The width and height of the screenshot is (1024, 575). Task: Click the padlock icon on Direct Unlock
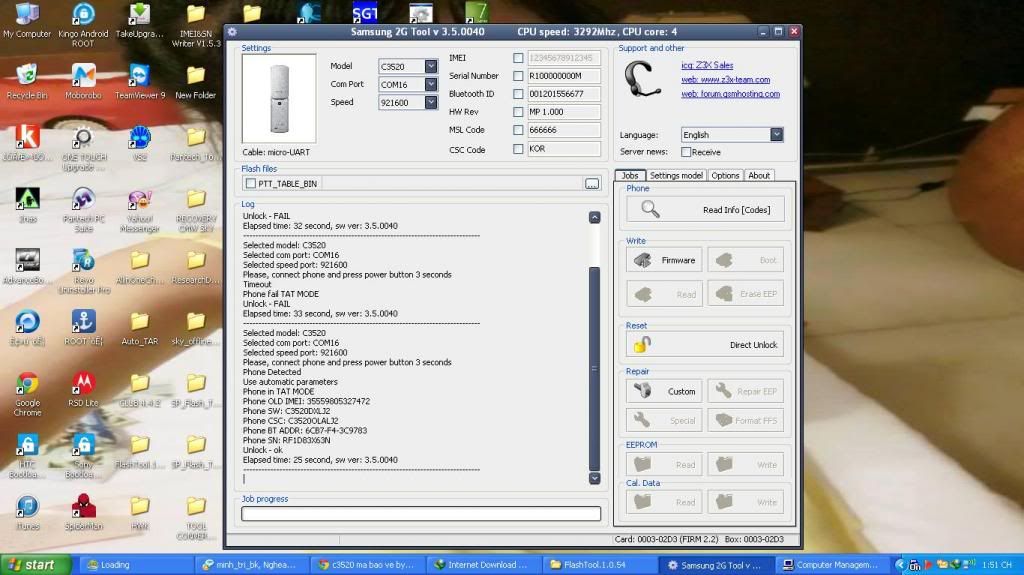[642, 344]
